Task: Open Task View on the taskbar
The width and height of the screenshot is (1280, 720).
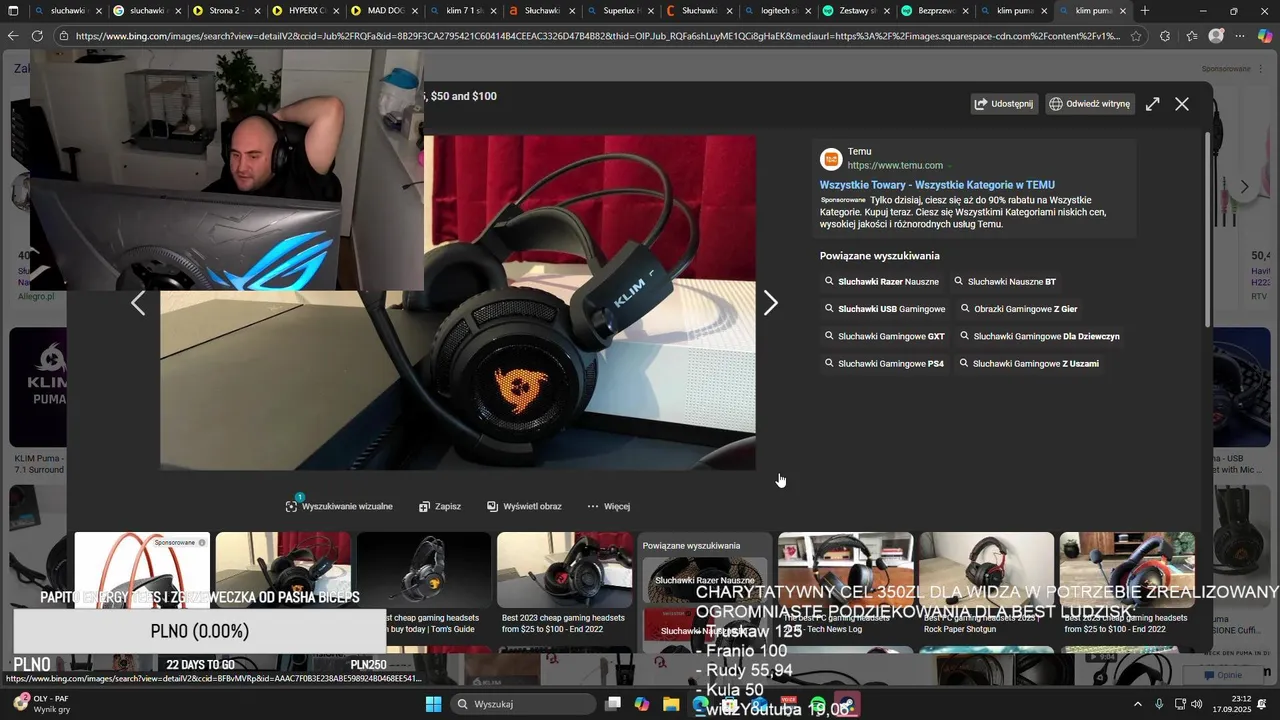Action: coord(613,704)
